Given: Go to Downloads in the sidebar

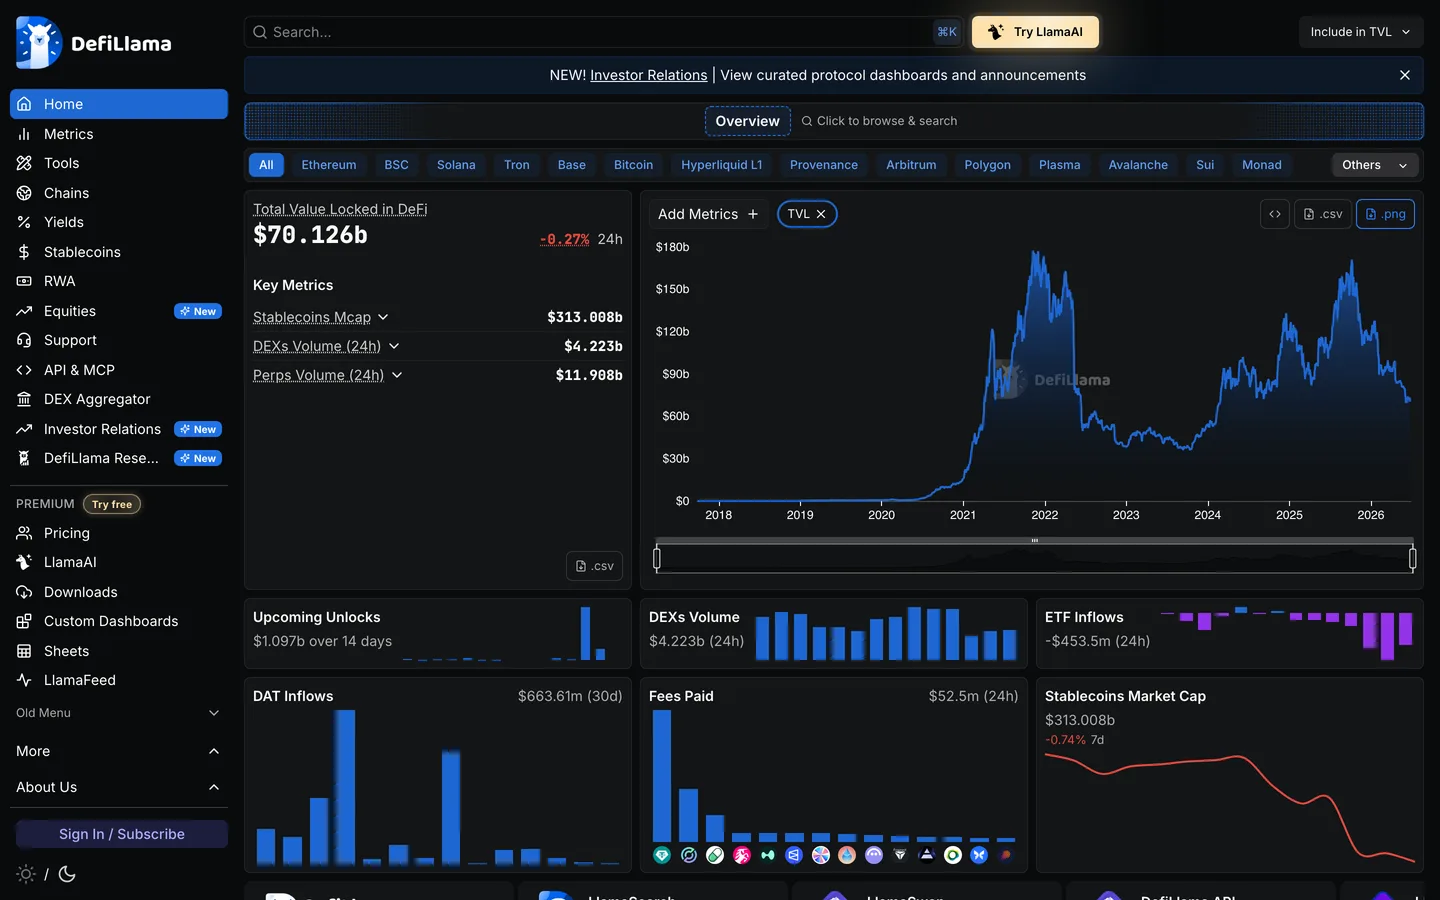Looking at the screenshot, I should 119,592.
